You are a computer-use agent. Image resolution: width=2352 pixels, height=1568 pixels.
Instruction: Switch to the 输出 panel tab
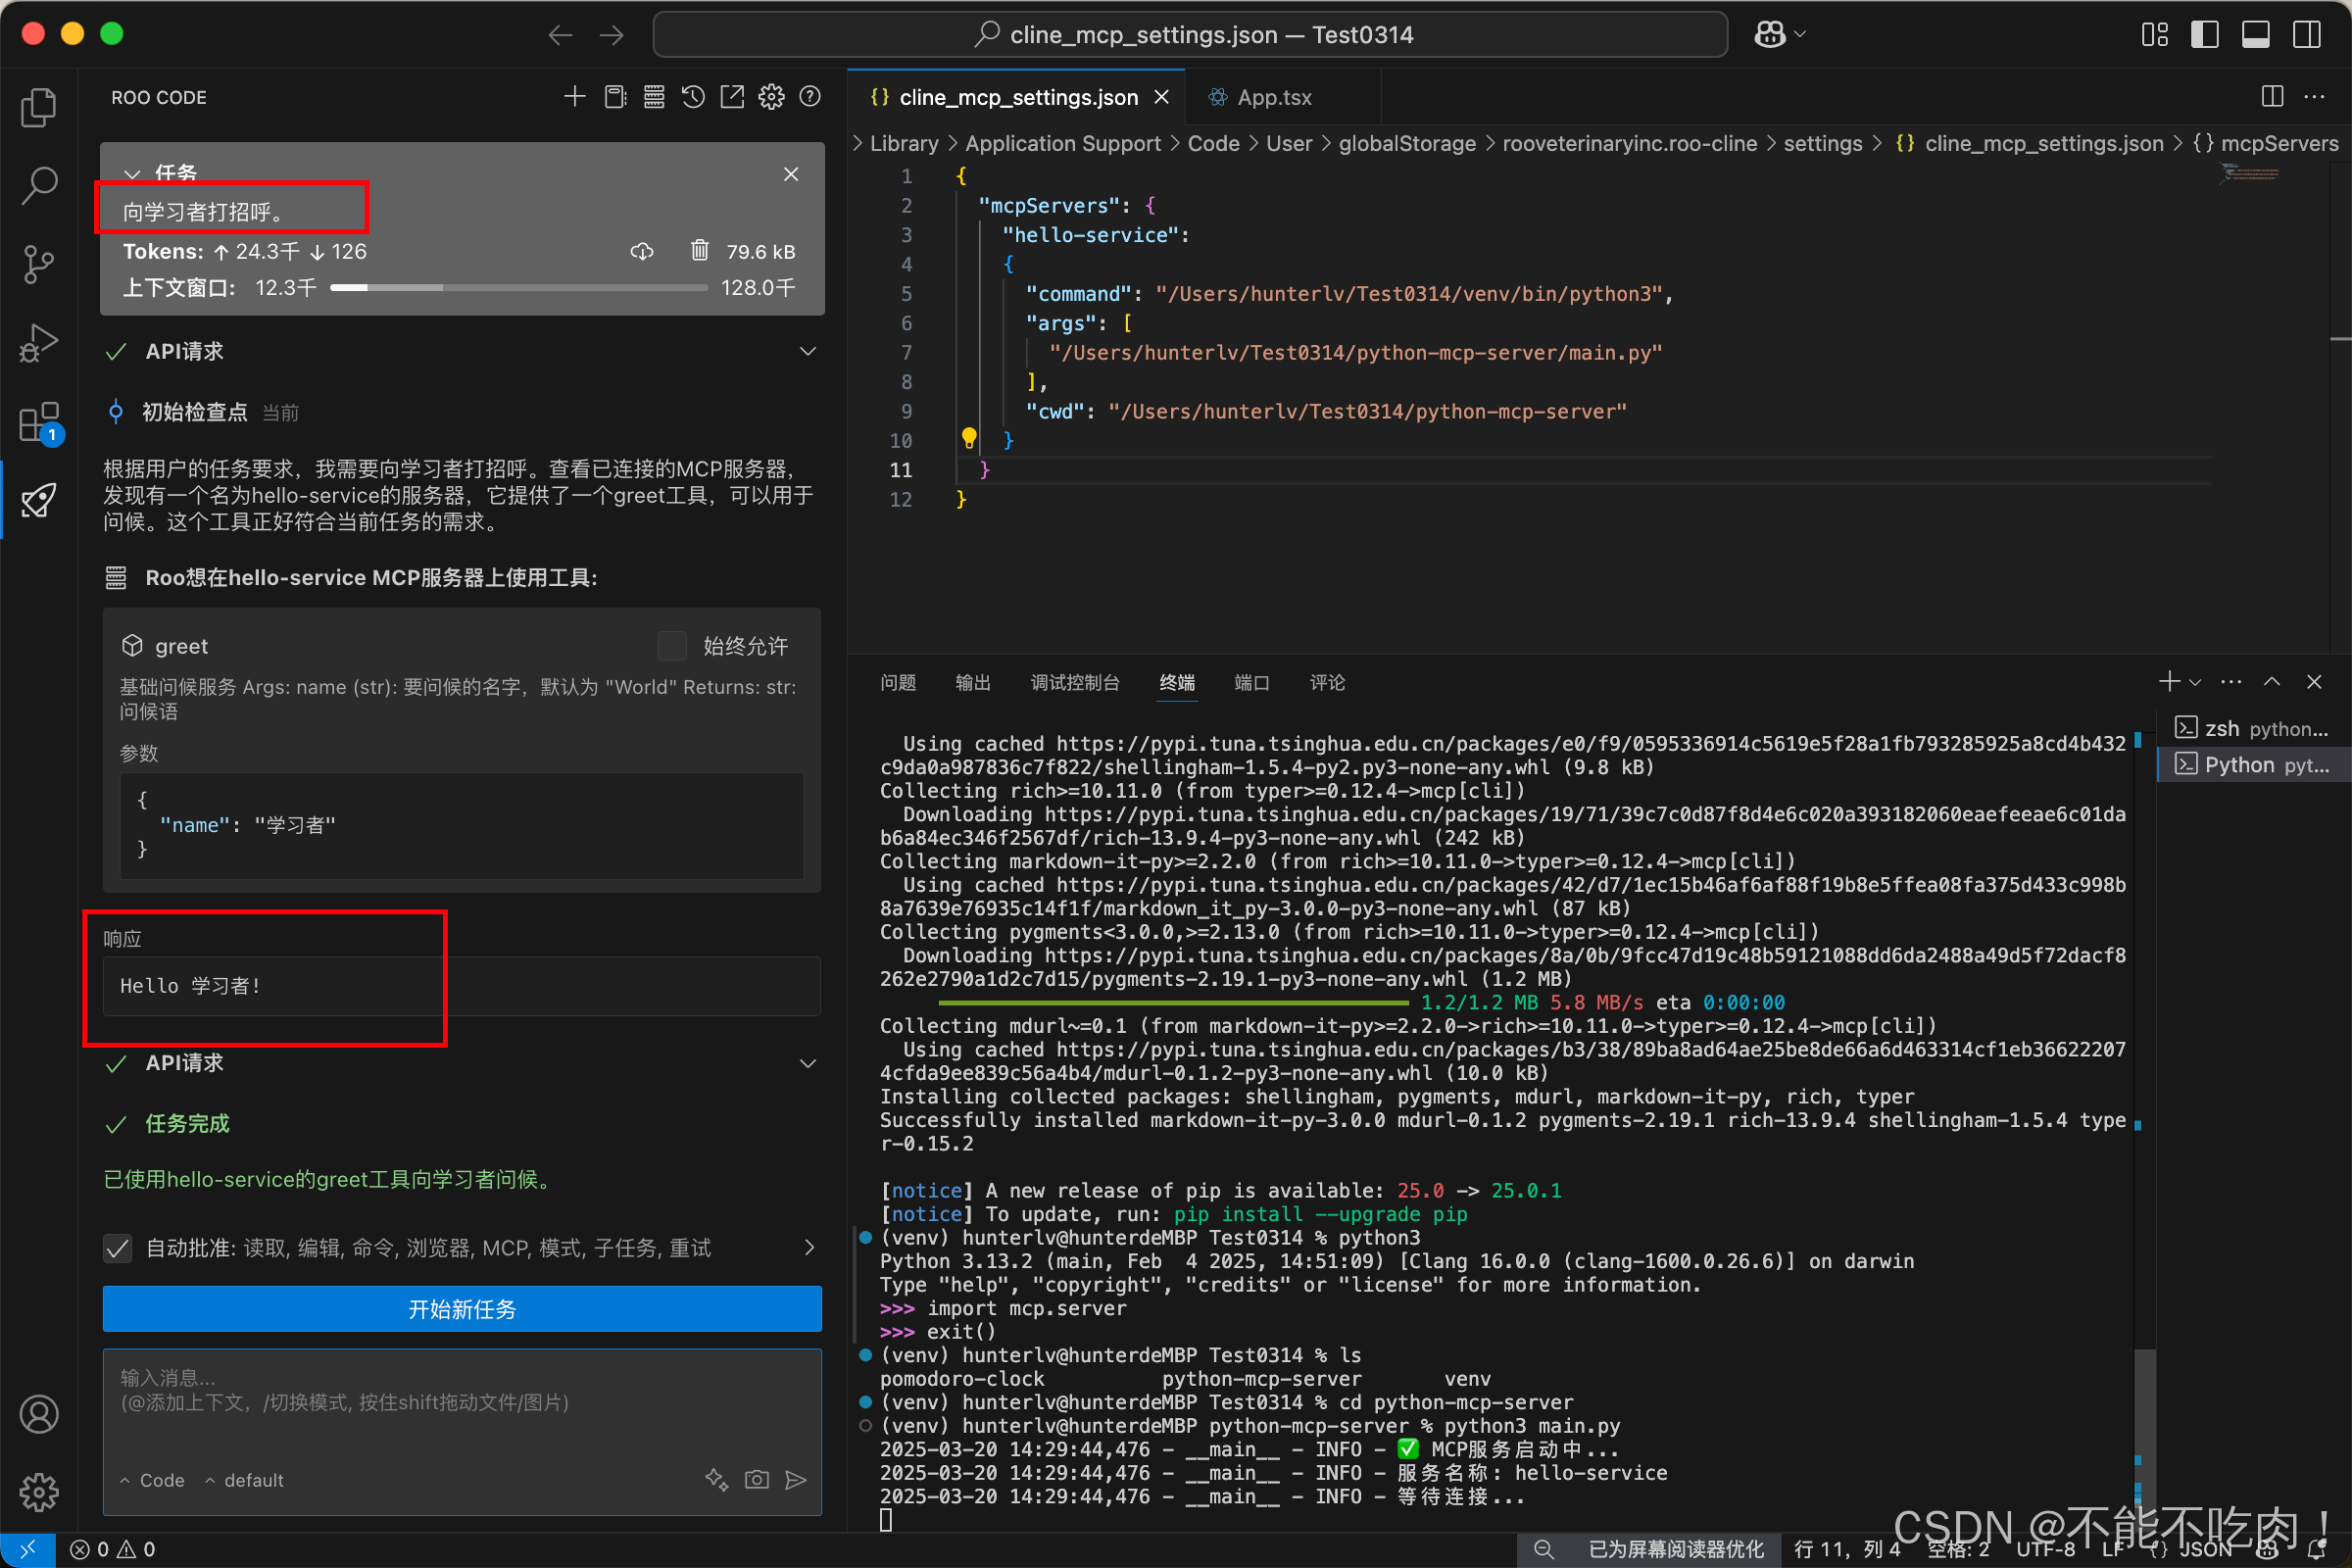coord(972,682)
